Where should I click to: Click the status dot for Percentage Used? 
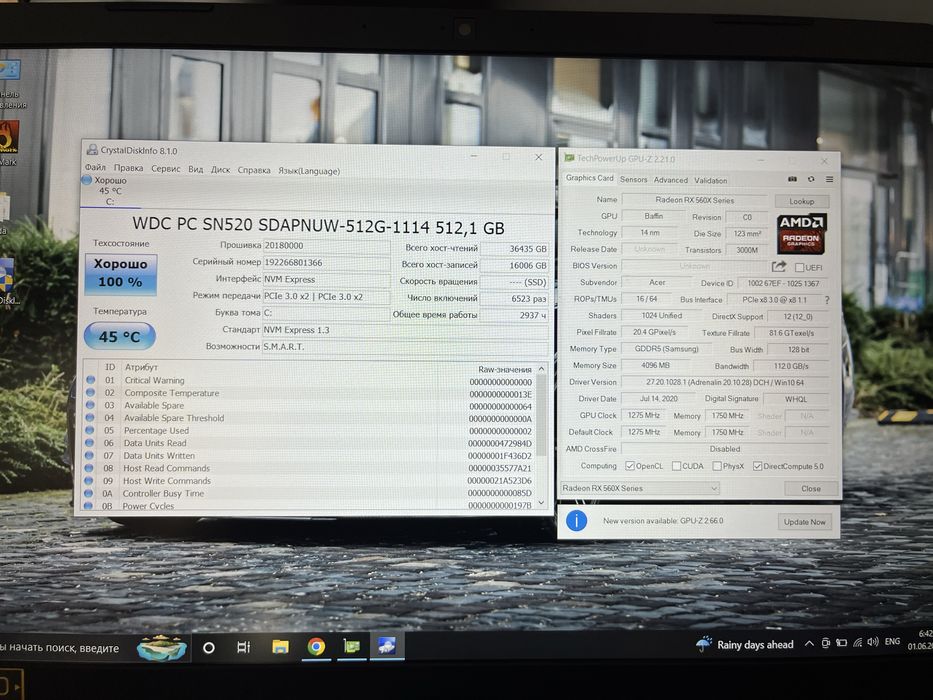pos(90,430)
